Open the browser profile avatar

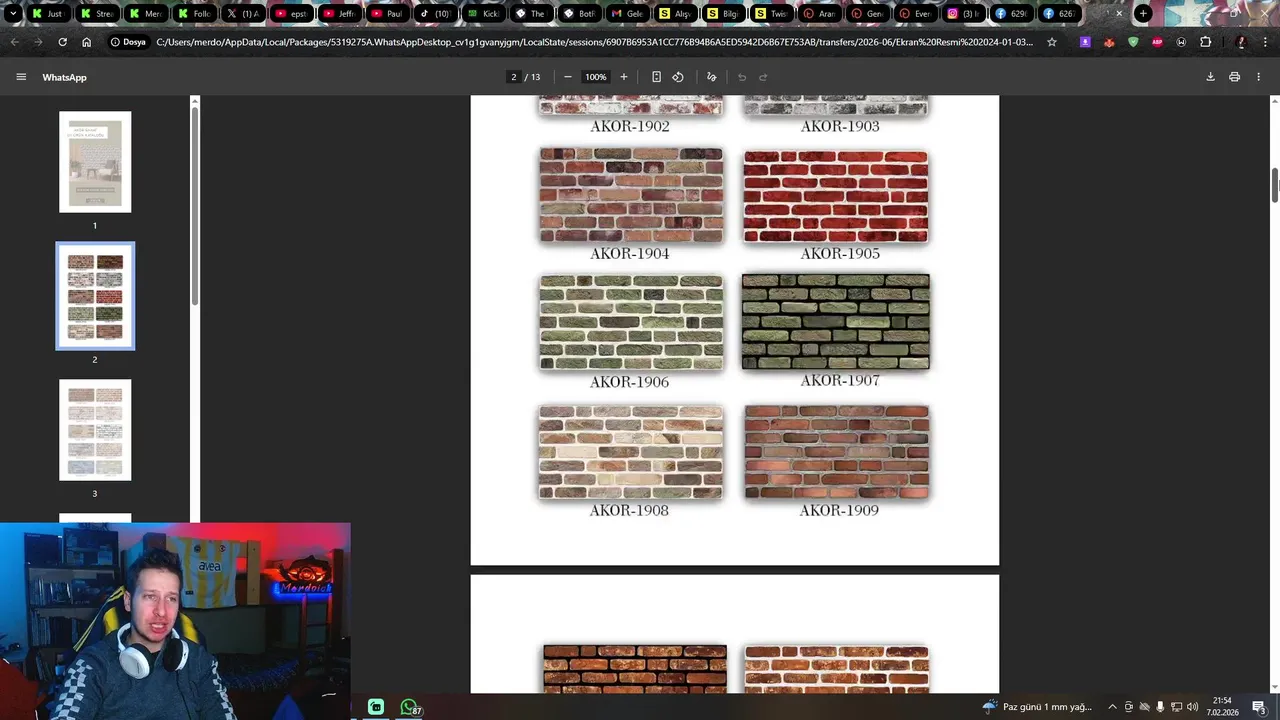click(x=1241, y=42)
